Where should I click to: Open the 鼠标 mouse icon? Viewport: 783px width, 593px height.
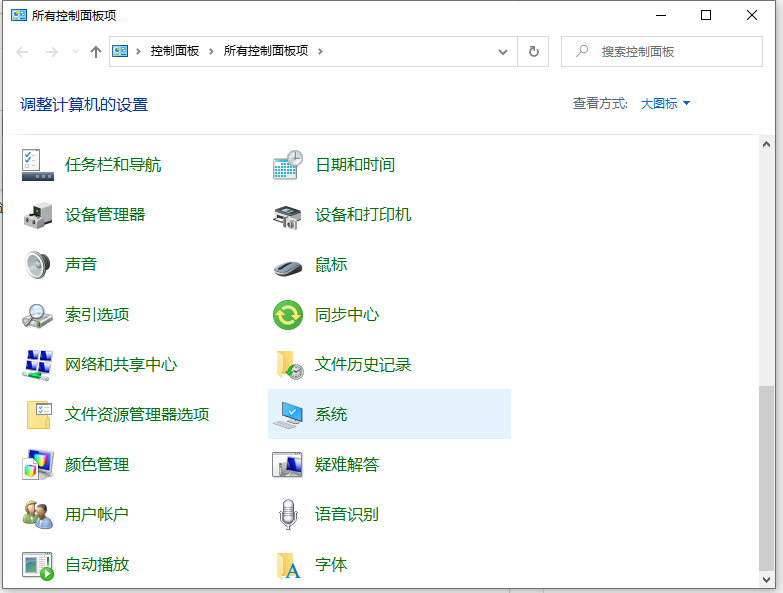pyautogui.click(x=288, y=268)
